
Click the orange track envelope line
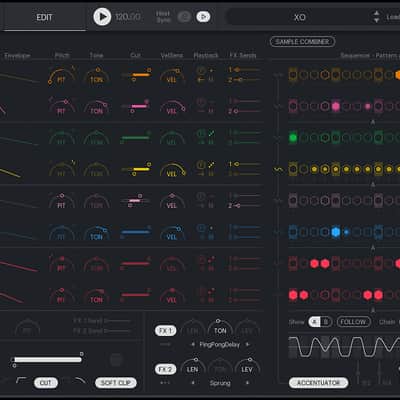(x=19, y=77)
